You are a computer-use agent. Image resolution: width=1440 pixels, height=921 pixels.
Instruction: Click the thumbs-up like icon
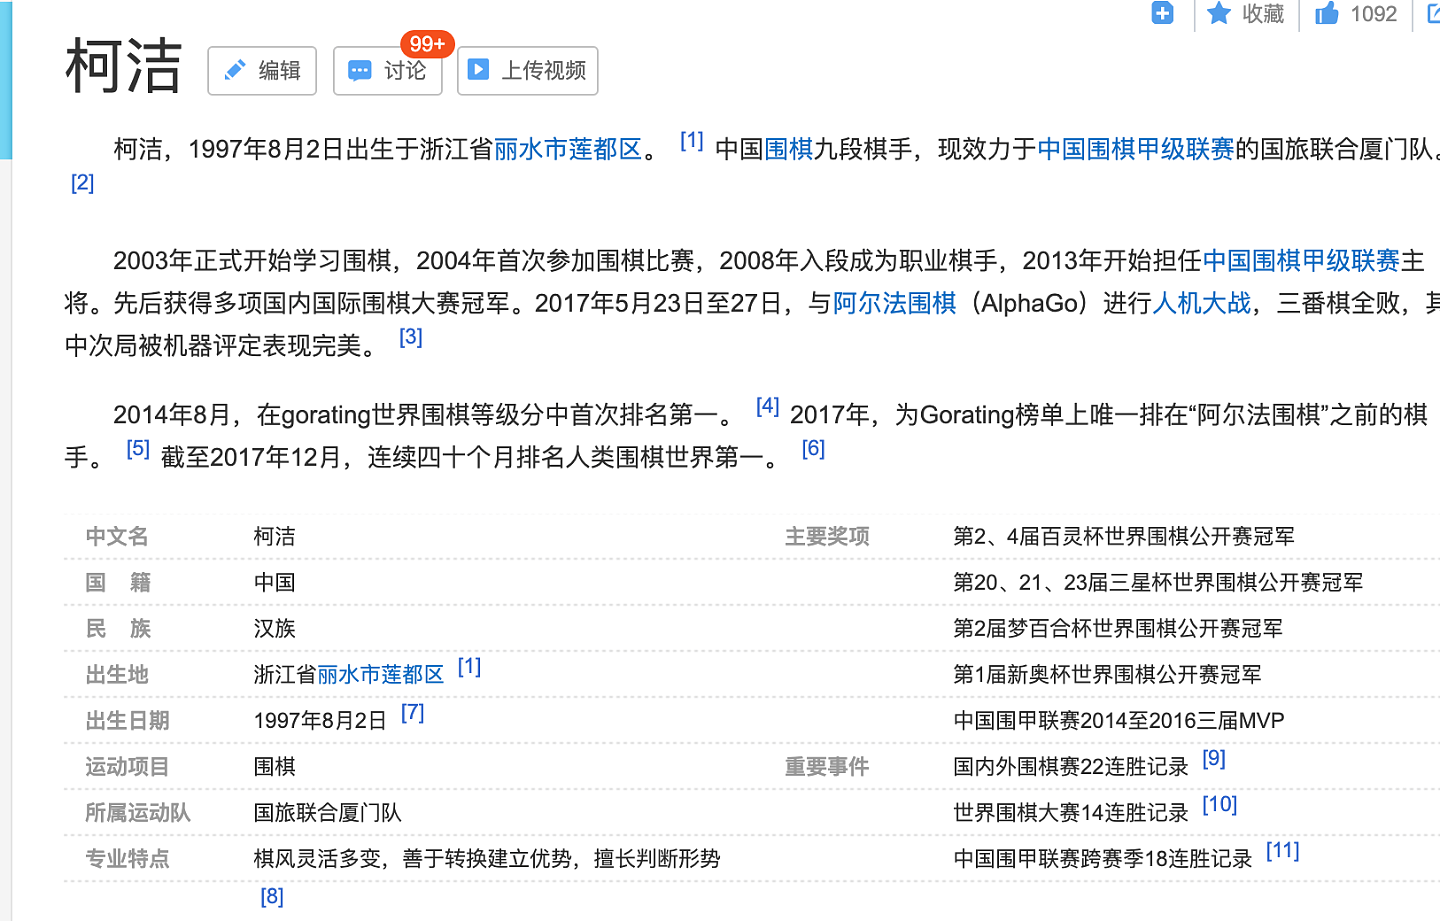(x=1327, y=13)
